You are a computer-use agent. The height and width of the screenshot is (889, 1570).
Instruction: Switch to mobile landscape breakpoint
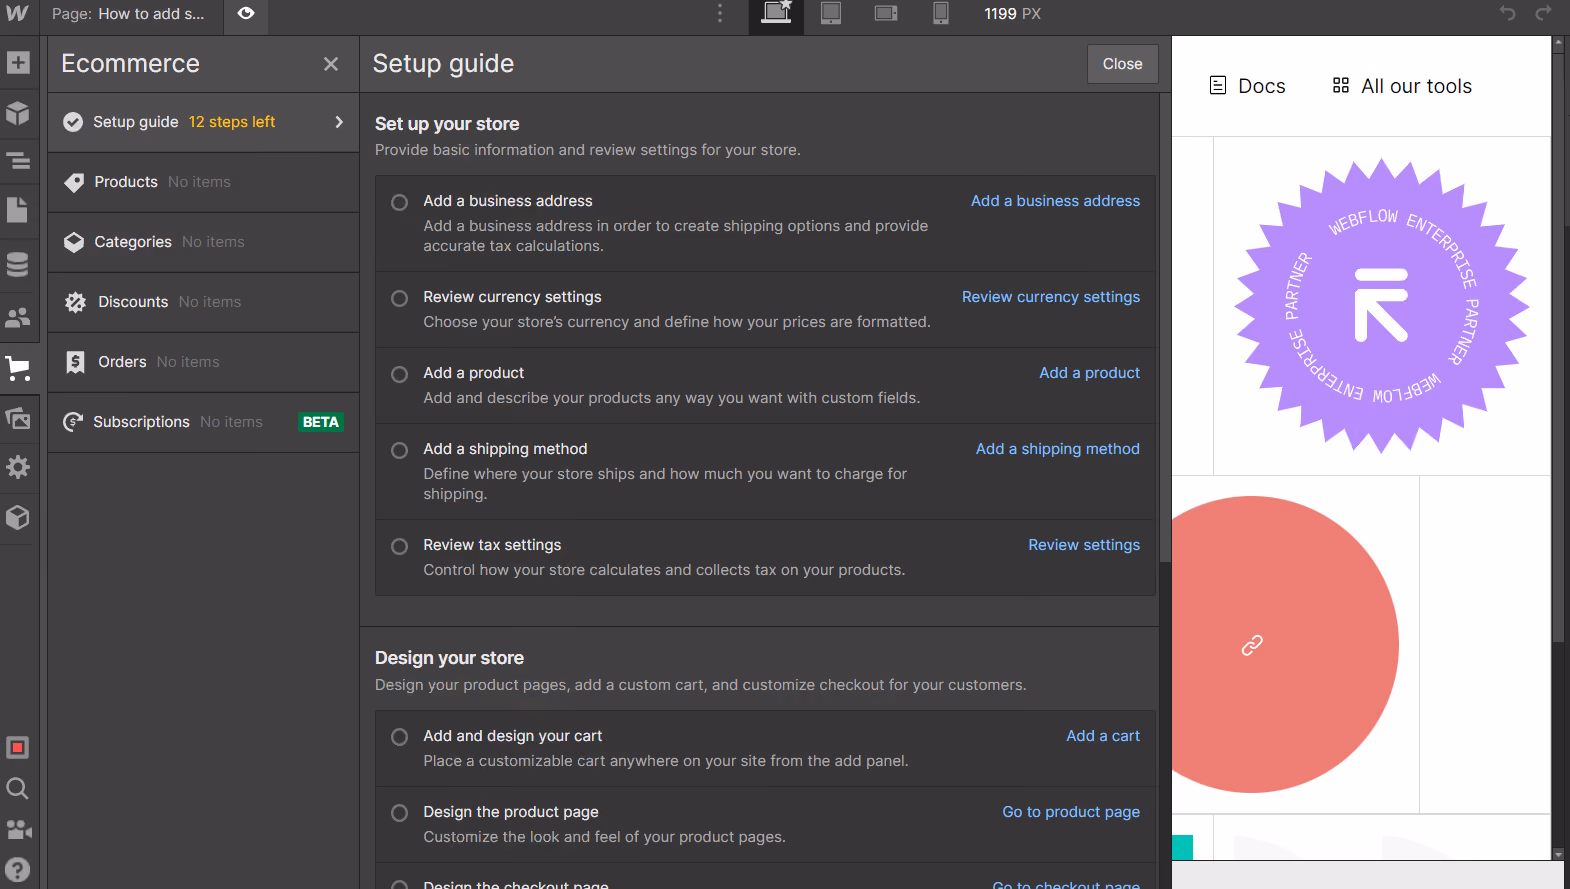click(x=886, y=13)
